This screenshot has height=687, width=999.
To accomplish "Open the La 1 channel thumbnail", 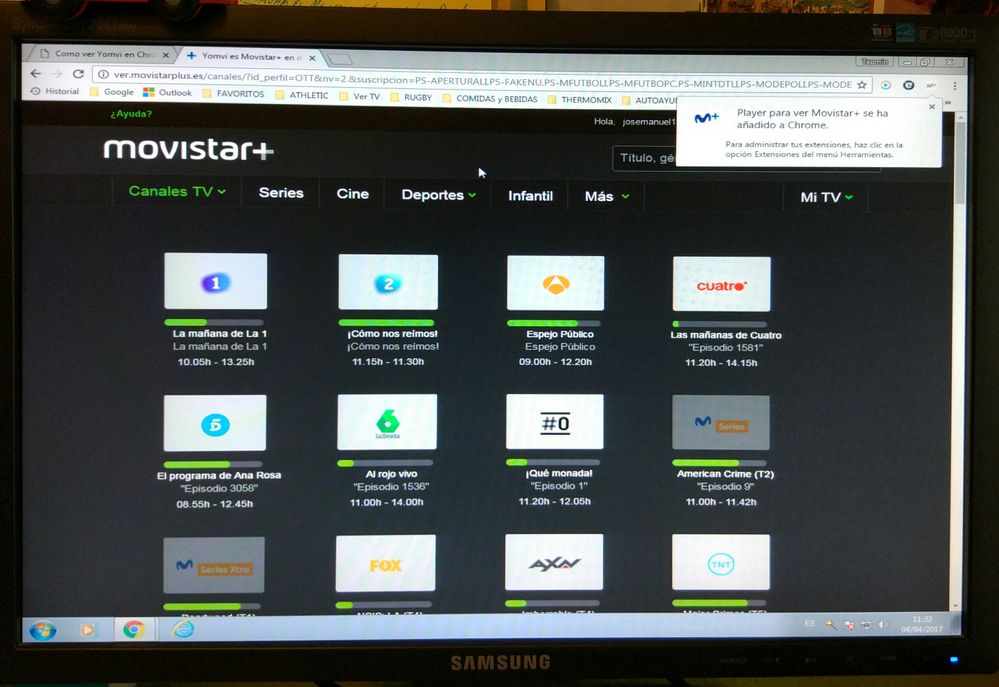I will tap(215, 281).
